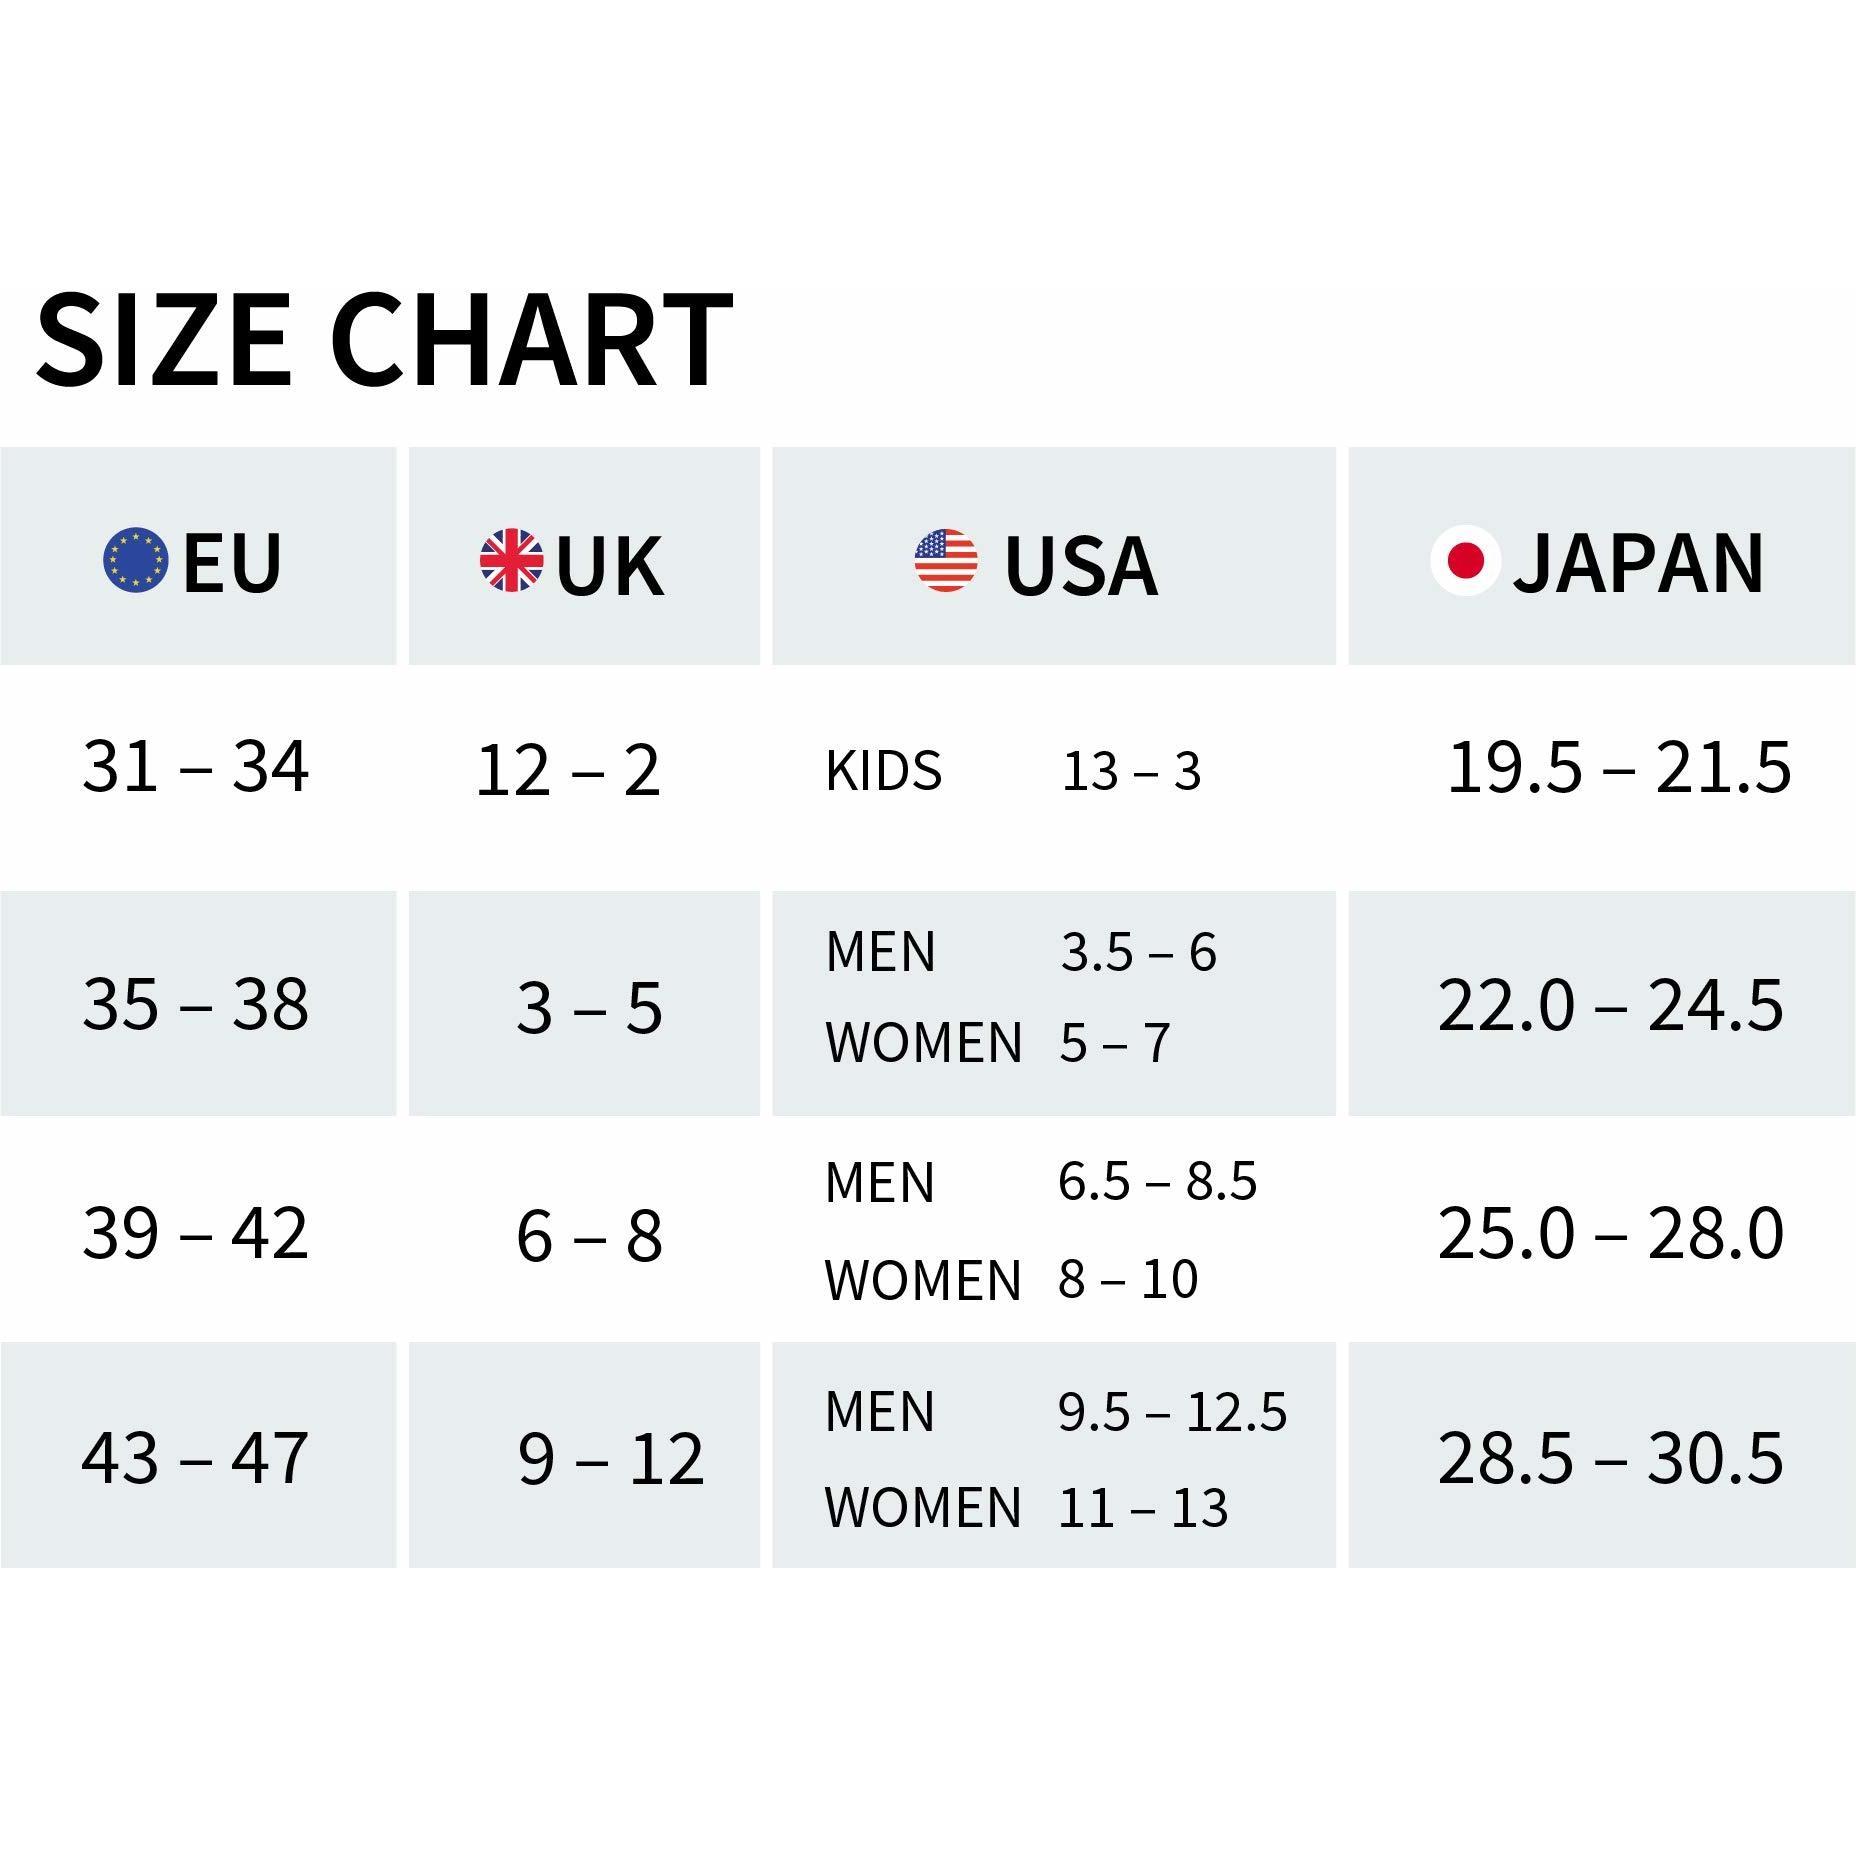Click the JAPAN column header text
The image size is (1856, 1856).
(x=1638, y=564)
